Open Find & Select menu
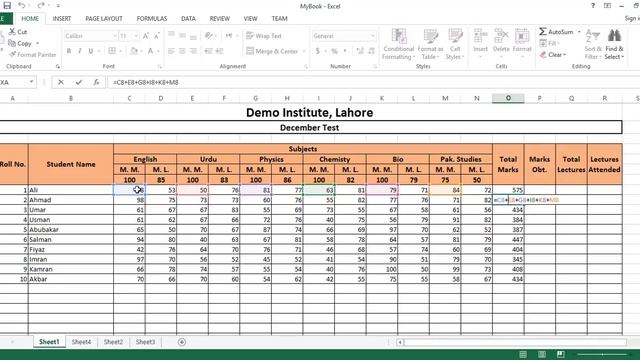This screenshot has width=640, height=360. (614, 44)
